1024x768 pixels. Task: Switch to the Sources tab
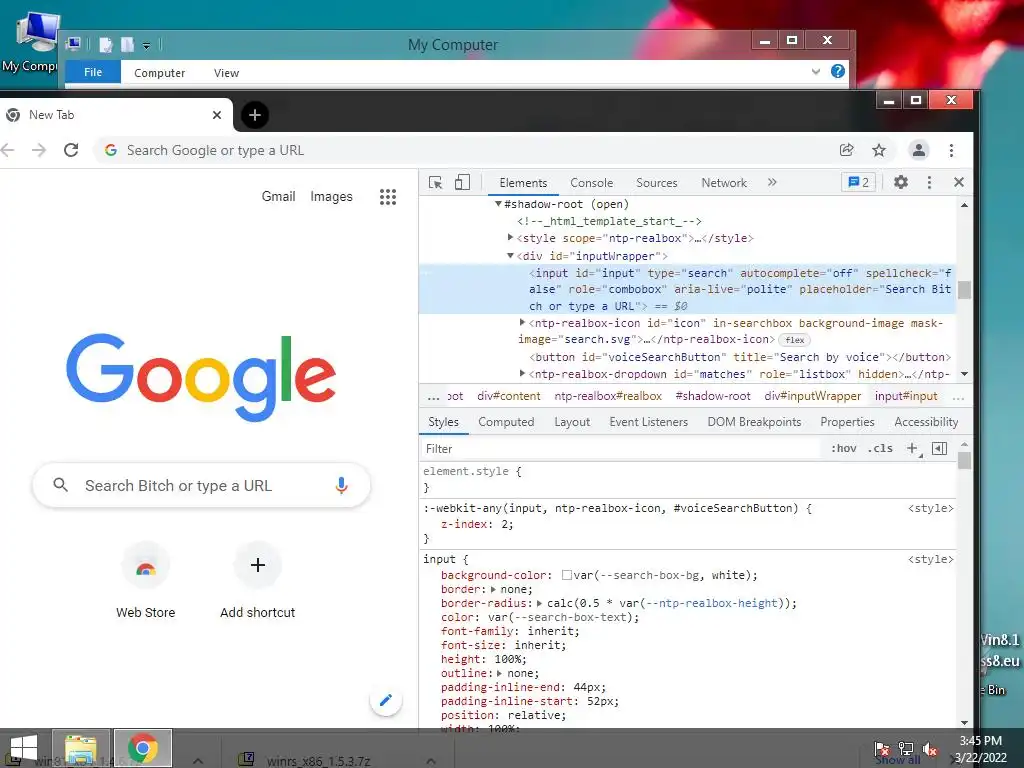point(656,183)
